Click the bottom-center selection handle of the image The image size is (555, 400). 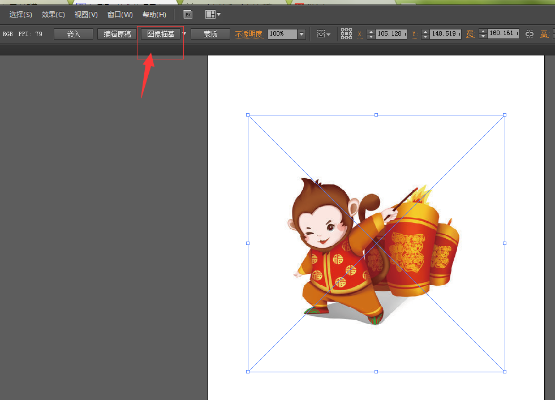click(x=376, y=372)
